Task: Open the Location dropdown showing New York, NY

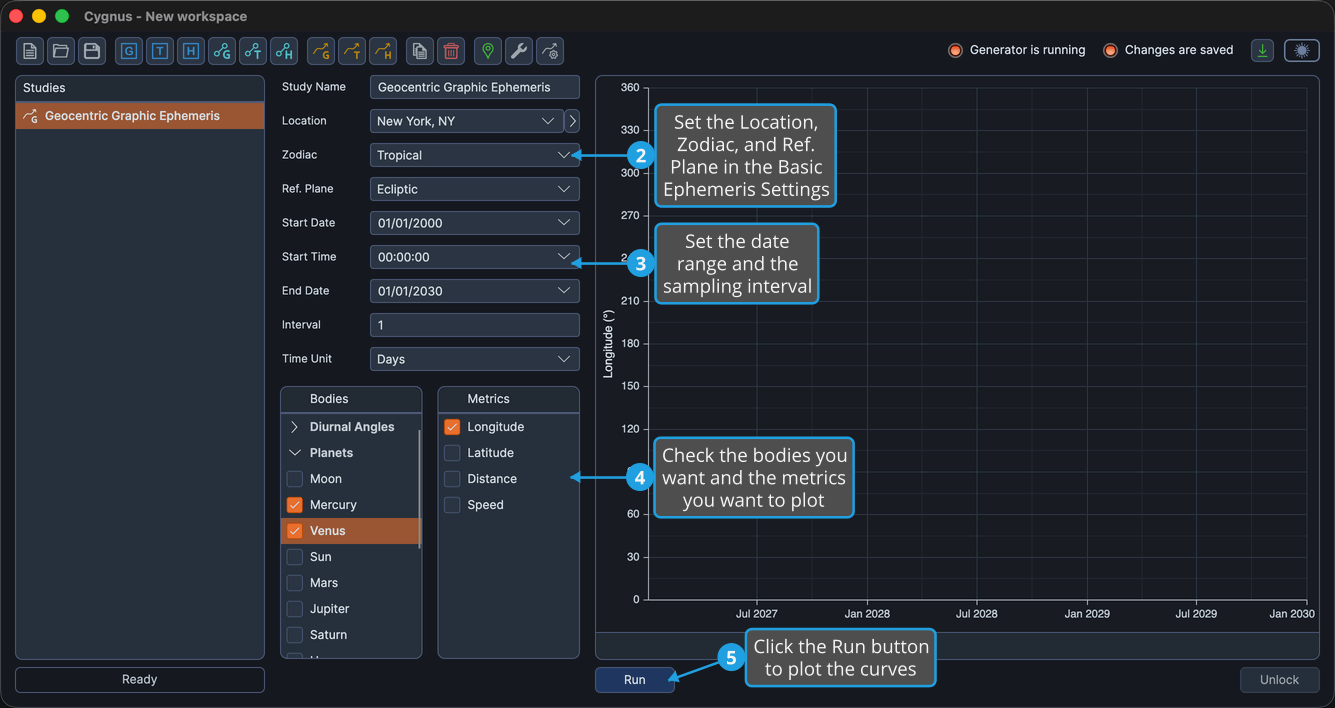Action: 466,121
